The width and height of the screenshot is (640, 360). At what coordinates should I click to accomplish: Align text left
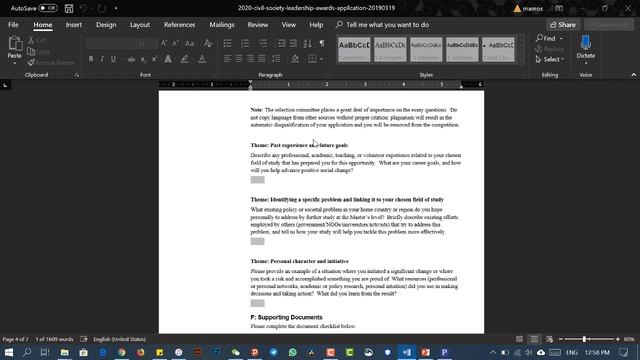click(x=227, y=59)
